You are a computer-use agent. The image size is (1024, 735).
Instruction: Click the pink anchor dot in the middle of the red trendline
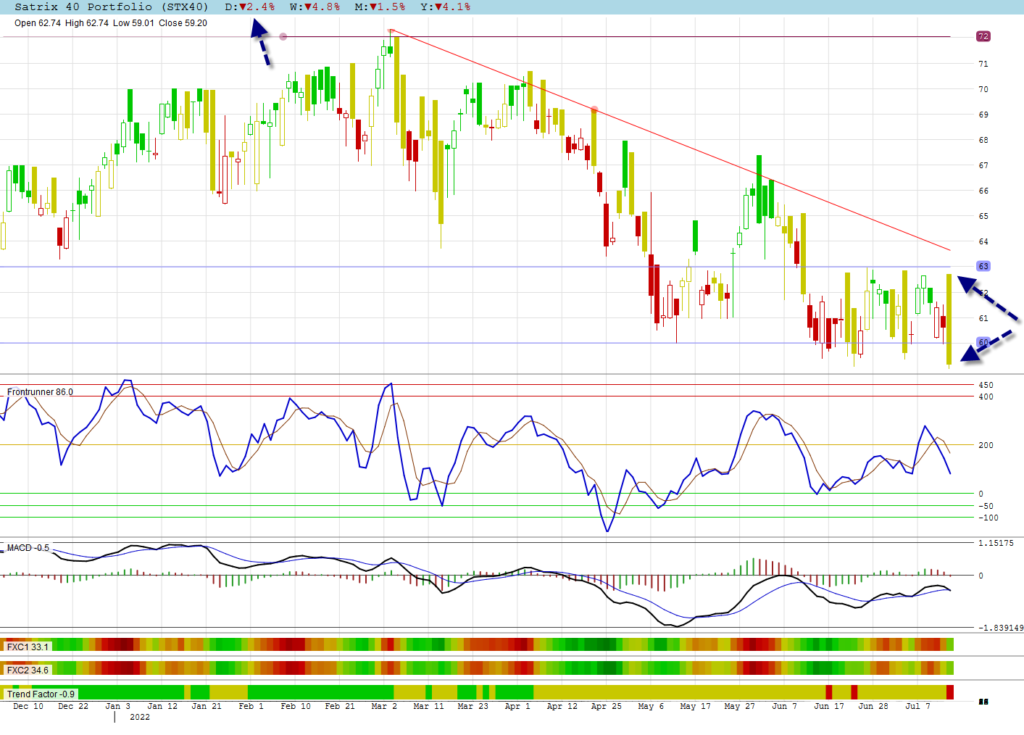pyautogui.click(x=594, y=110)
